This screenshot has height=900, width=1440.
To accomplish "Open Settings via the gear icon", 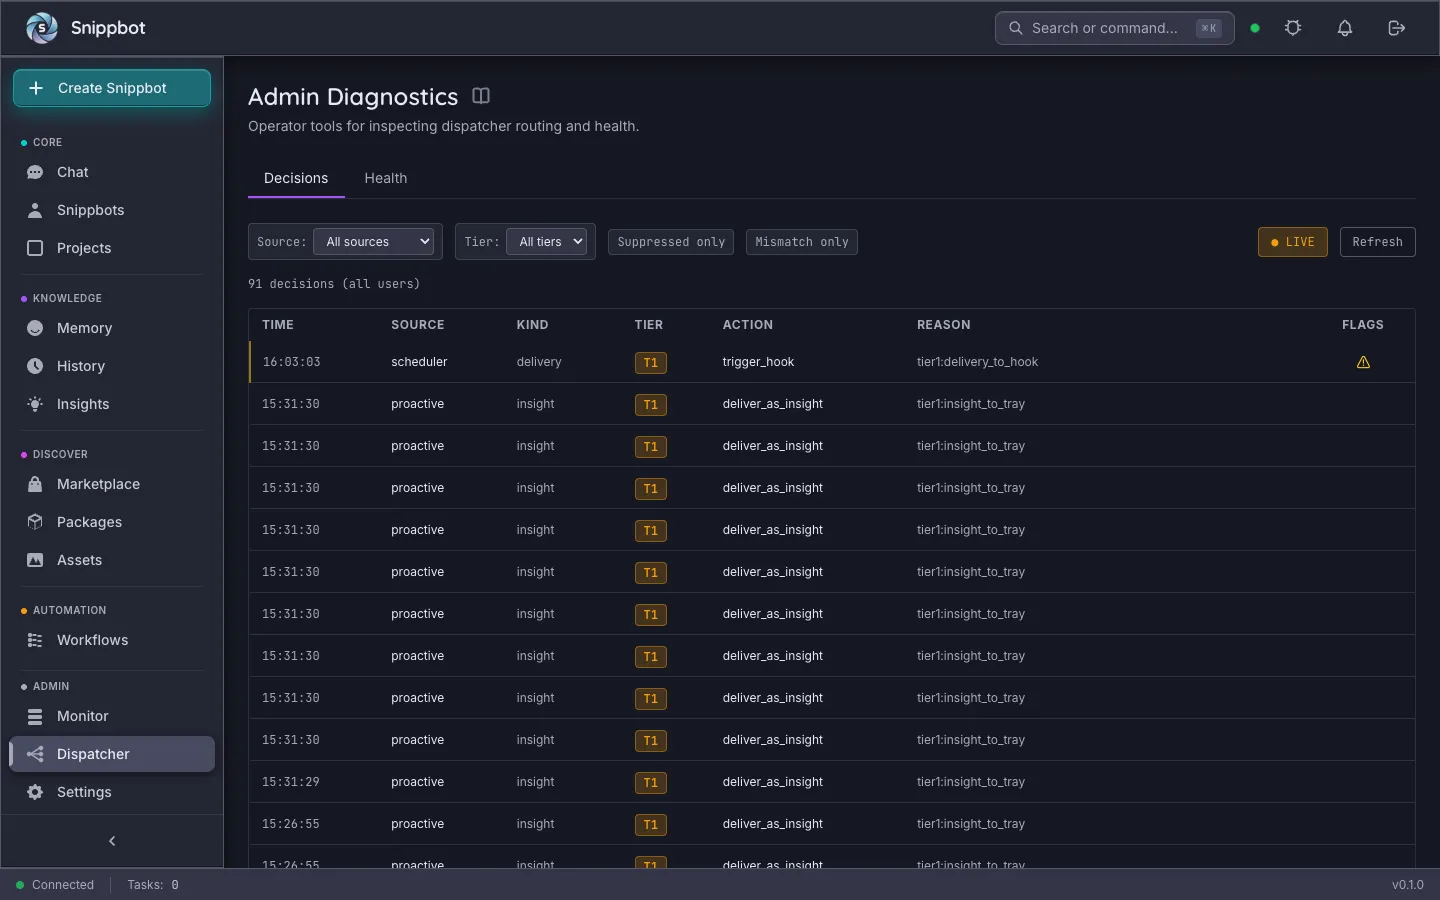I will click(x=35, y=792).
